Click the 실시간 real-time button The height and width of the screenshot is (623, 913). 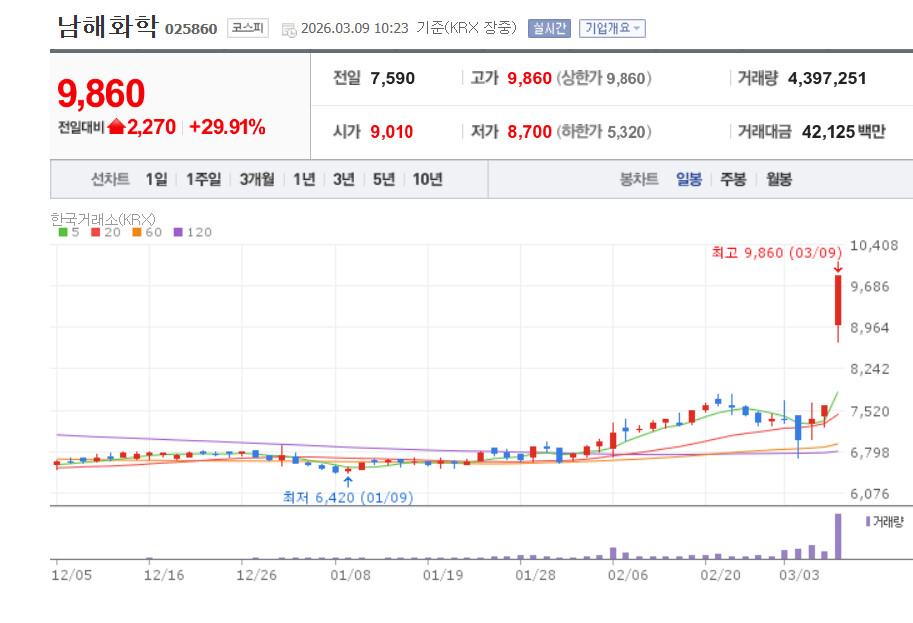(549, 28)
